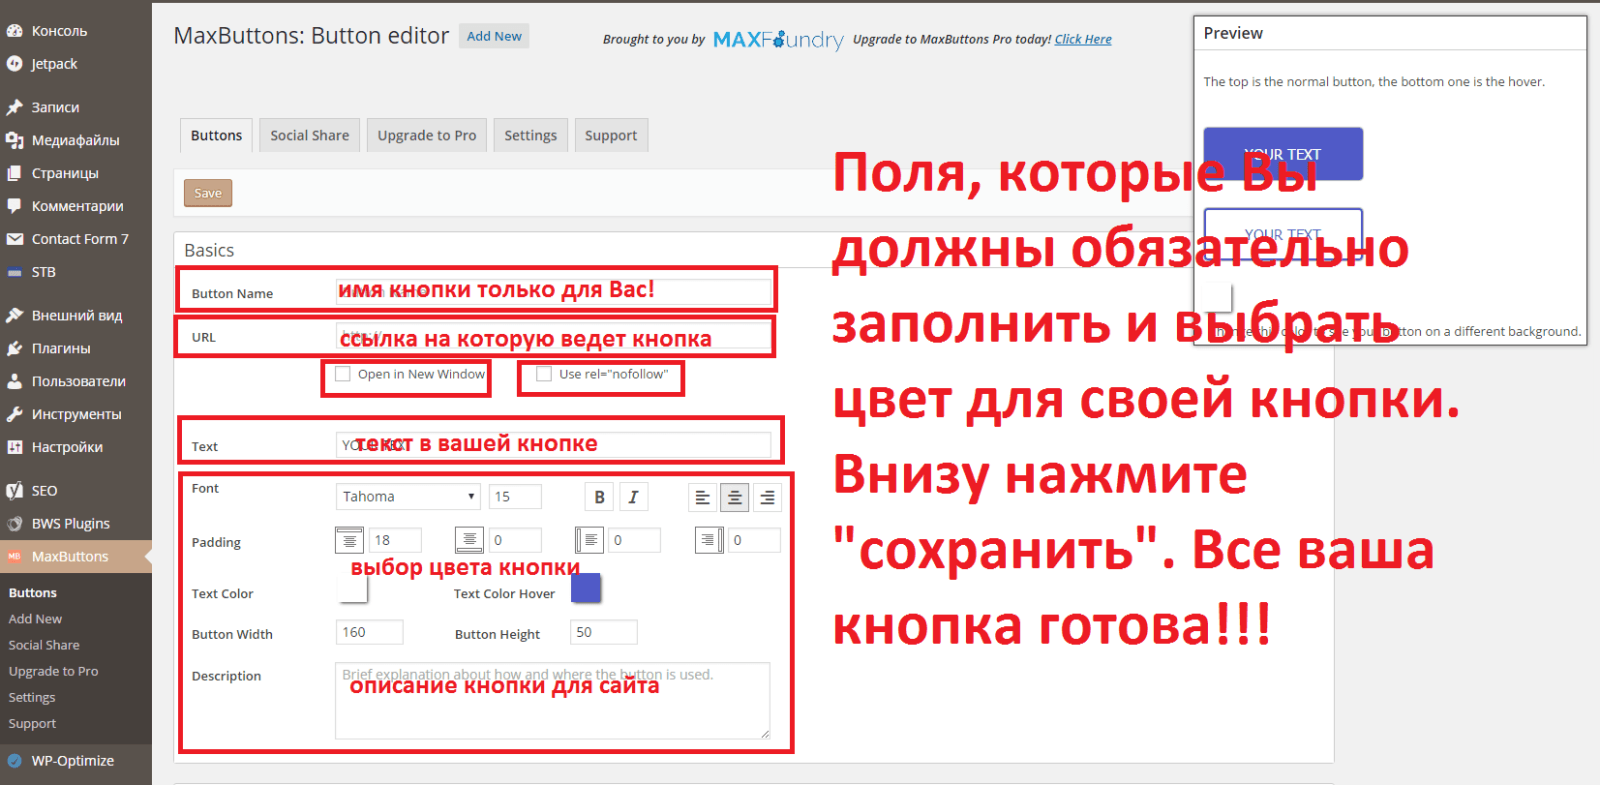Align button text to the left
Screen dimensions: 1600x785
702,497
